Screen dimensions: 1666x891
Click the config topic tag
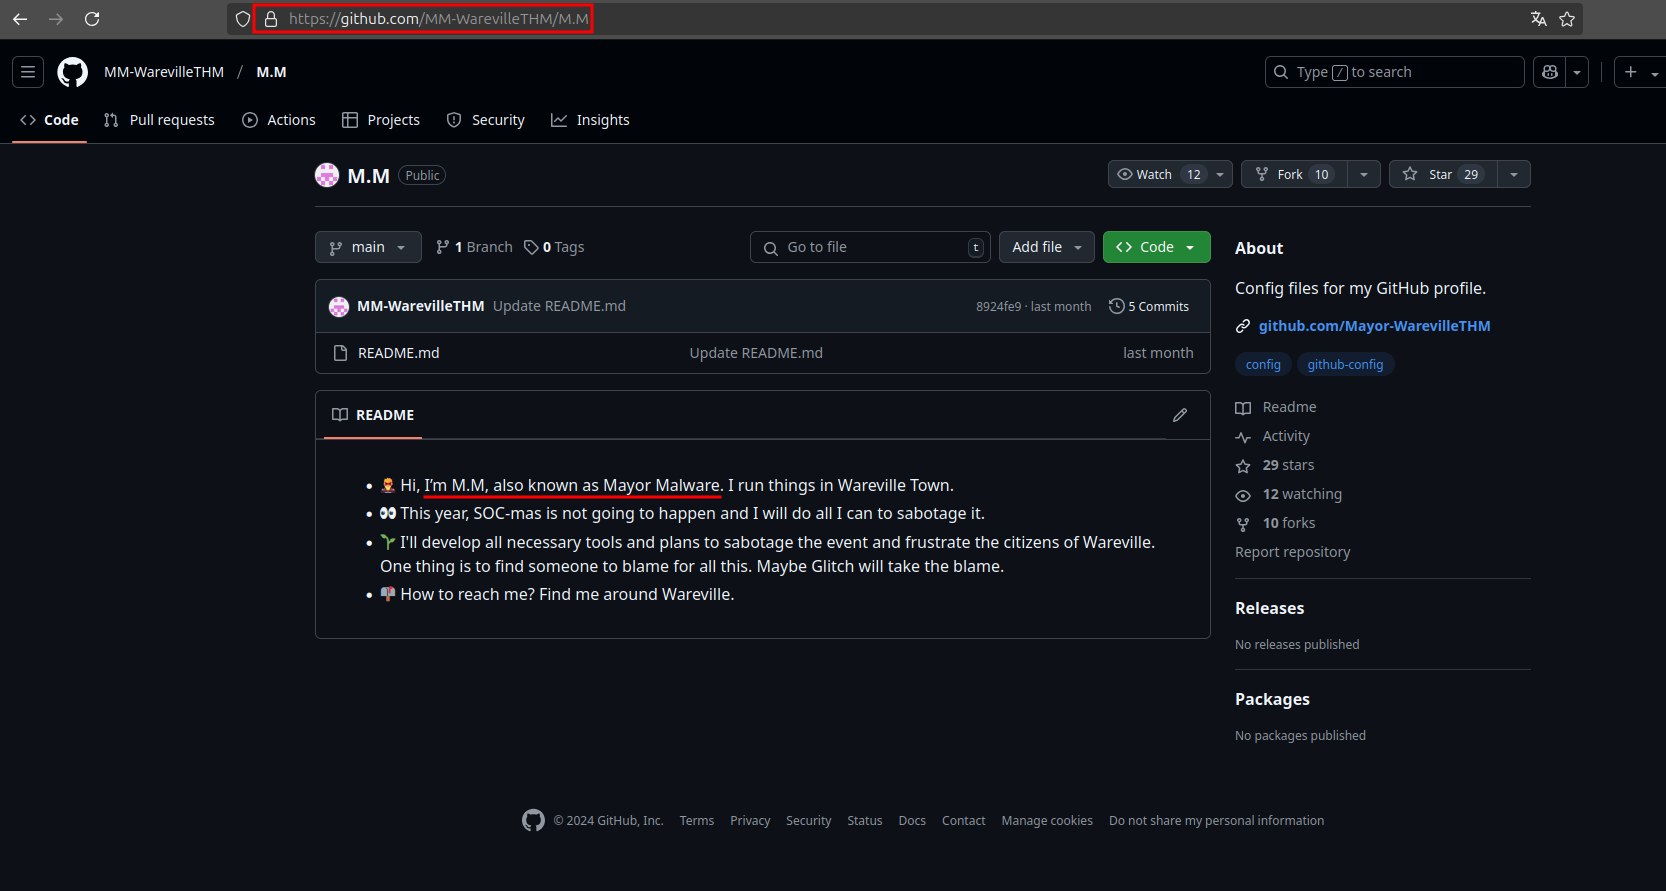pyautogui.click(x=1263, y=364)
